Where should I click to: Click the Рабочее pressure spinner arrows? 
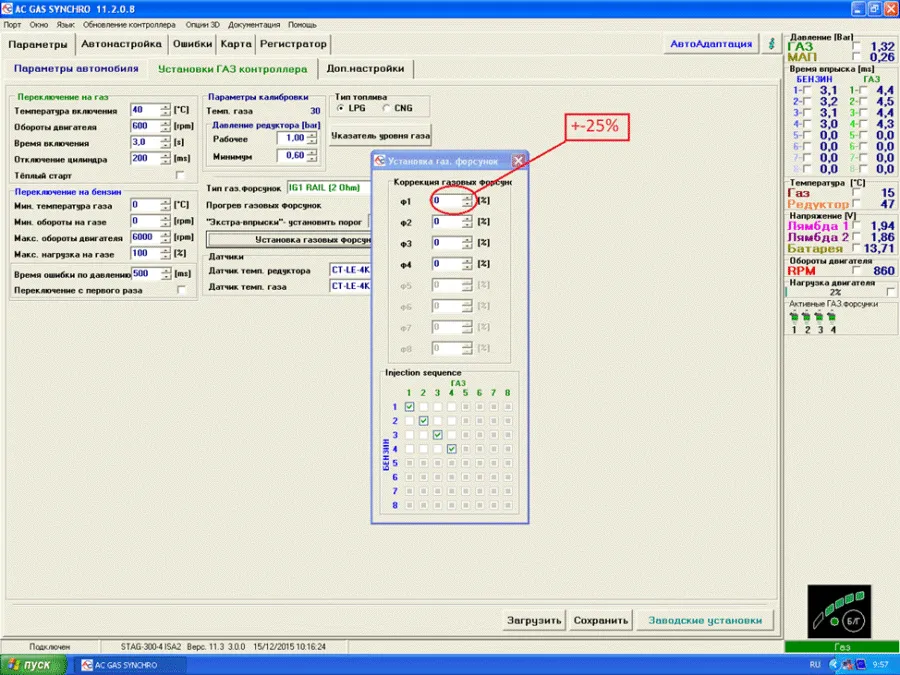(312, 138)
